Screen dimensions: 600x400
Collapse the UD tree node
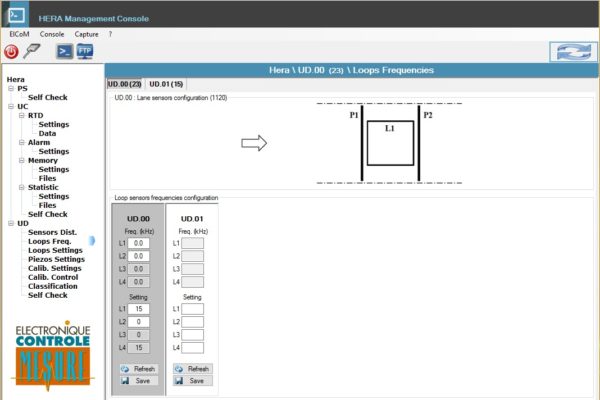[x=11, y=223]
